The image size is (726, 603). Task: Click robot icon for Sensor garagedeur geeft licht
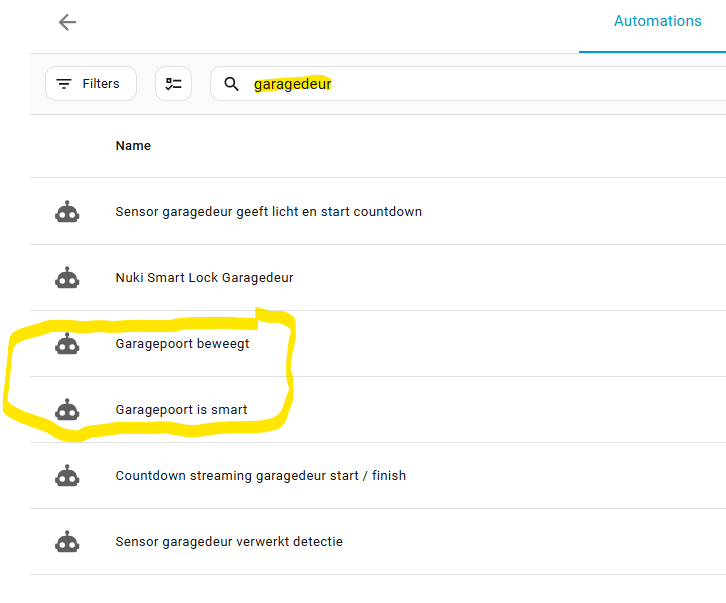tap(67, 212)
